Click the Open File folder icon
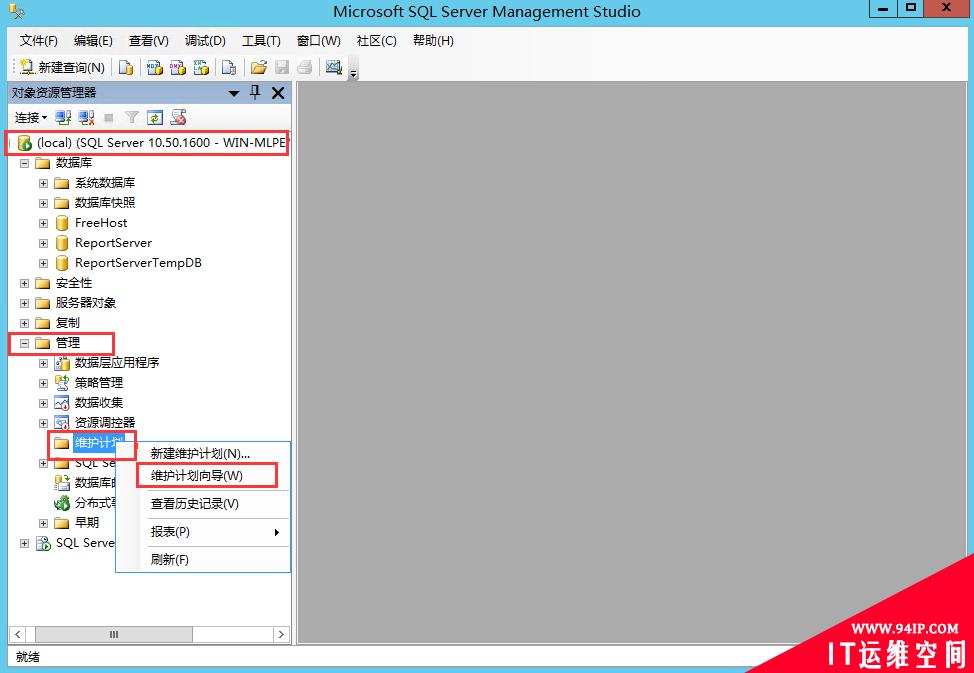 [258, 67]
